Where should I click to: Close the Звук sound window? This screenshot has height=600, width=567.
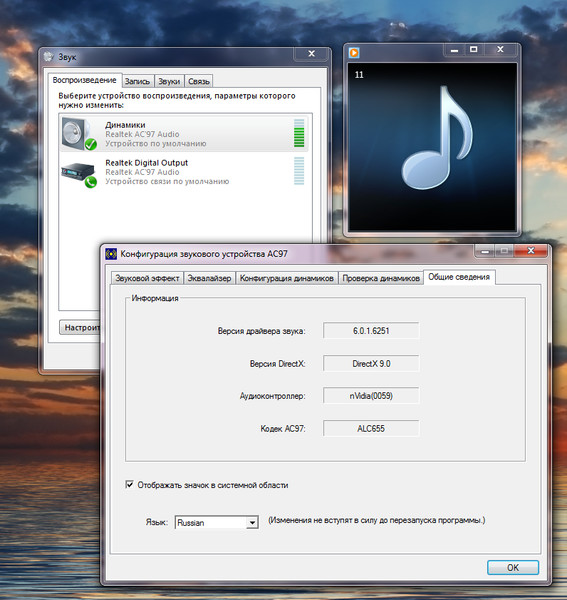(x=311, y=54)
